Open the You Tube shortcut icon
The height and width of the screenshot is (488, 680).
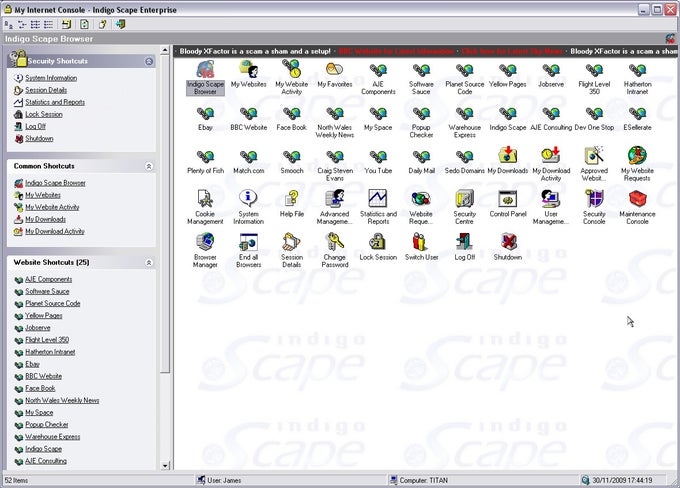coord(378,157)
